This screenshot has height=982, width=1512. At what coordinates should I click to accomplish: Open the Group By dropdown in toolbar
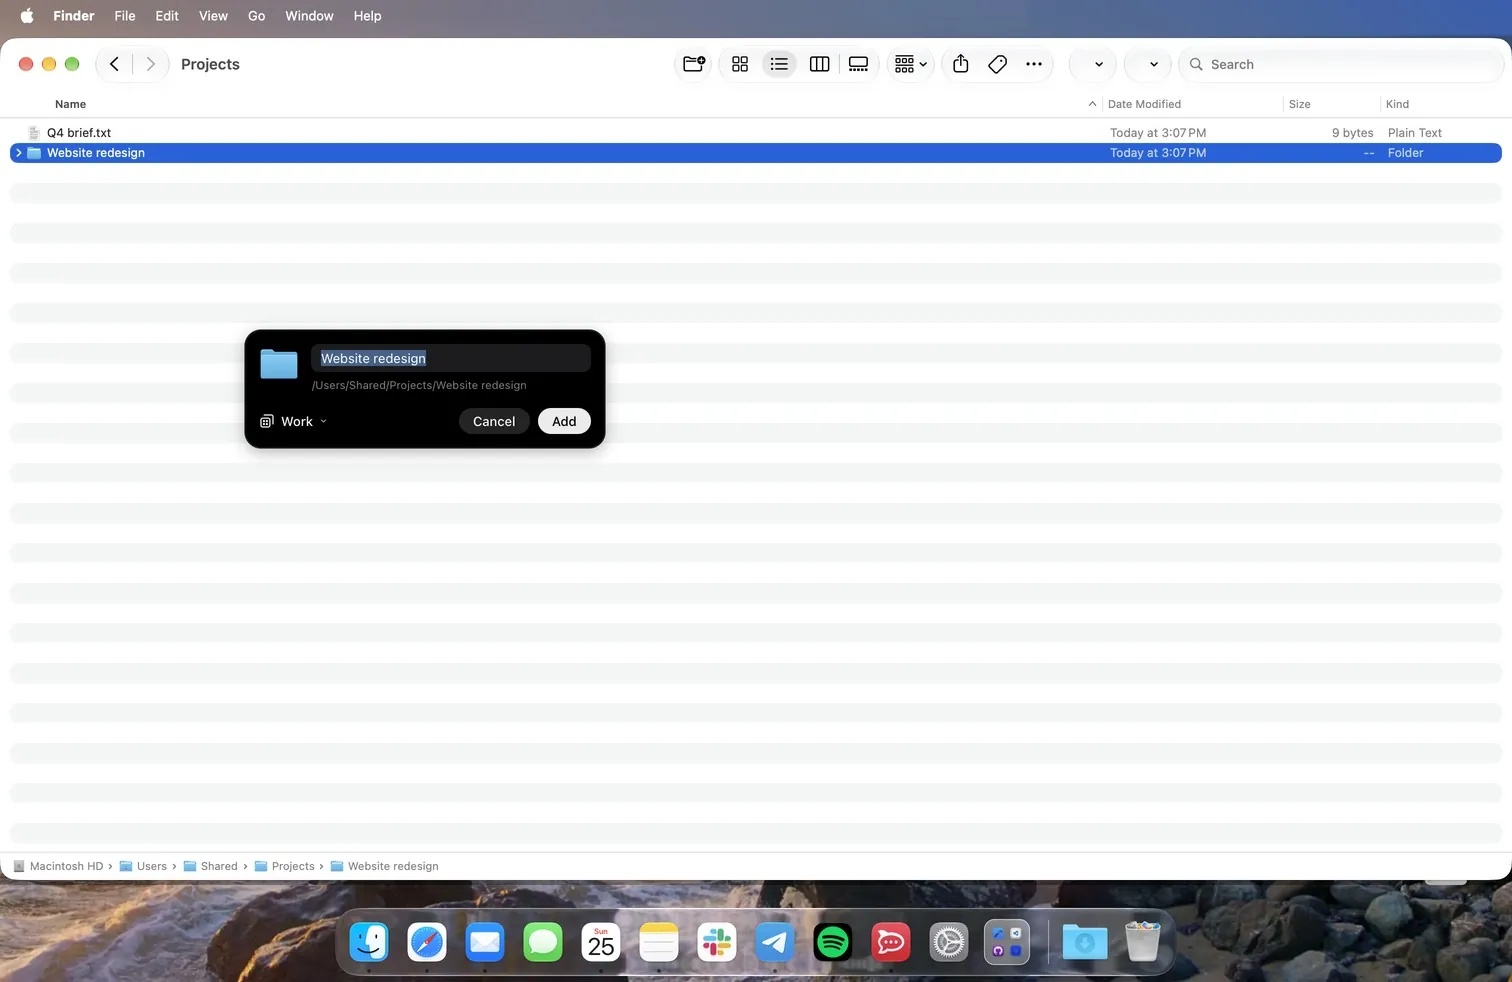click(x=911, y=64)
